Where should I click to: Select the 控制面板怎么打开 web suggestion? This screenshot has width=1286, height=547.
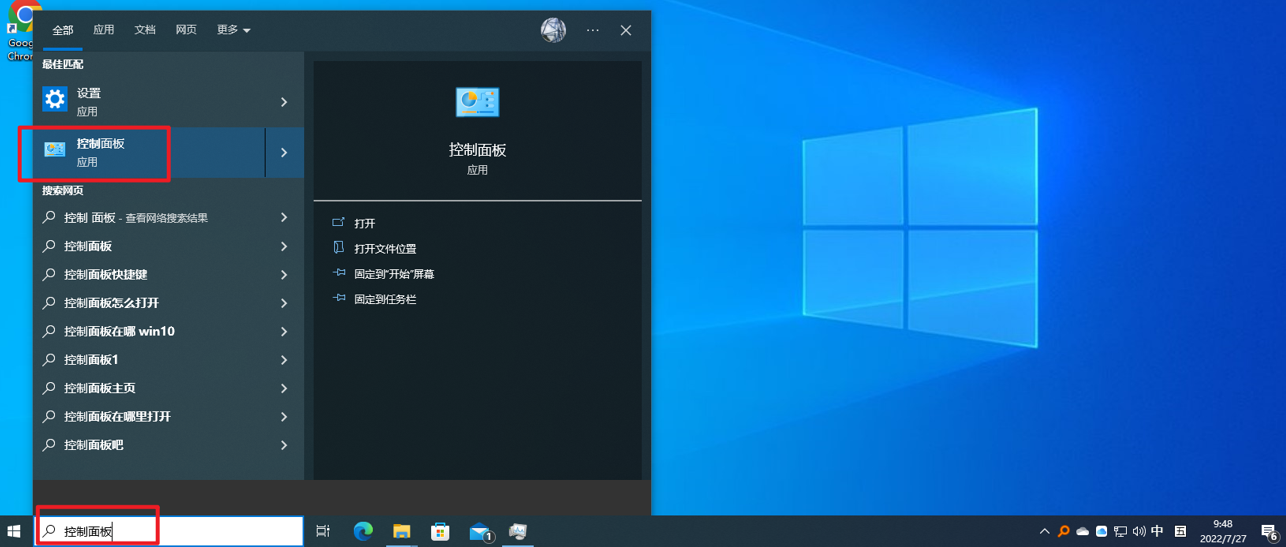(112, 303)
